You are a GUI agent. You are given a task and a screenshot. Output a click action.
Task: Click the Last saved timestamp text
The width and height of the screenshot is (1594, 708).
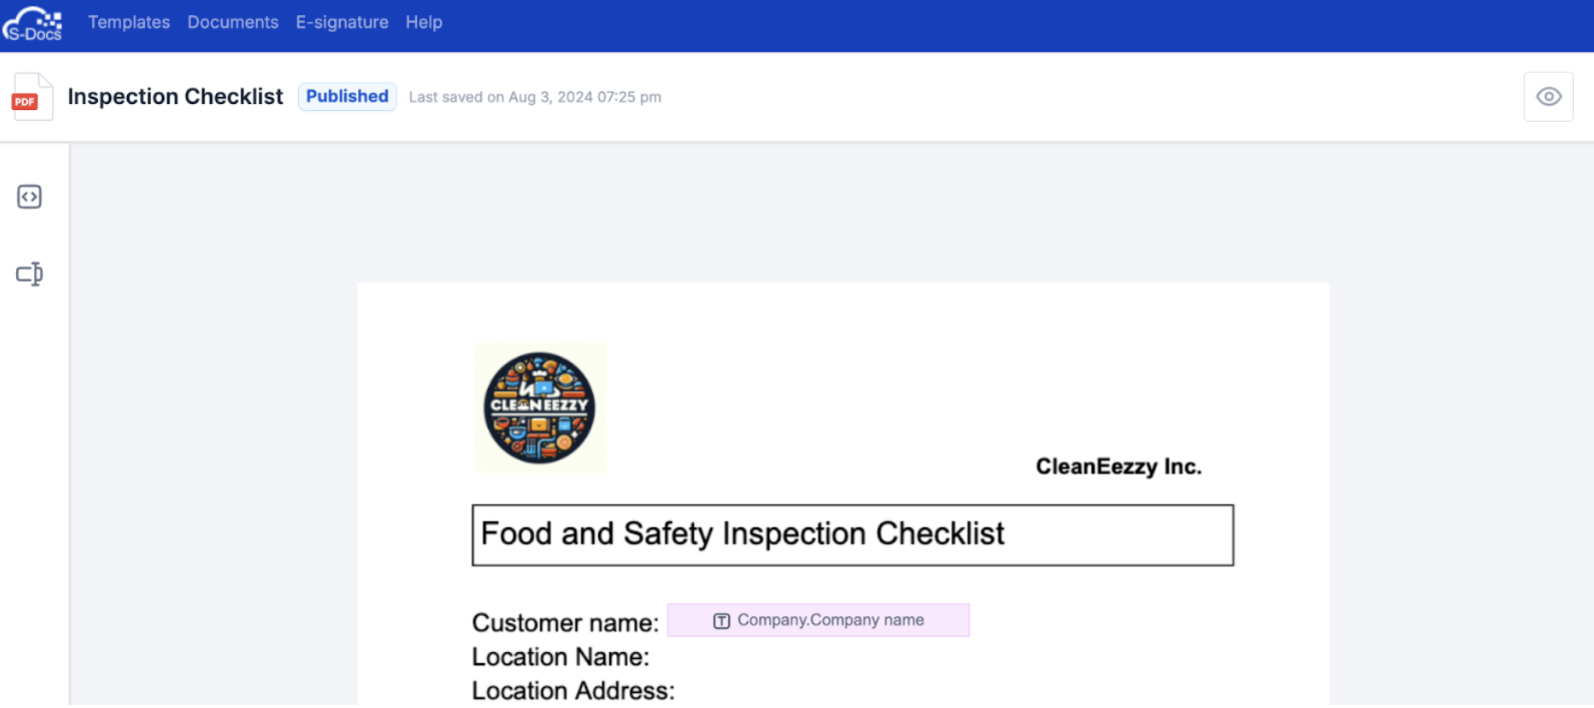point(535,97)
